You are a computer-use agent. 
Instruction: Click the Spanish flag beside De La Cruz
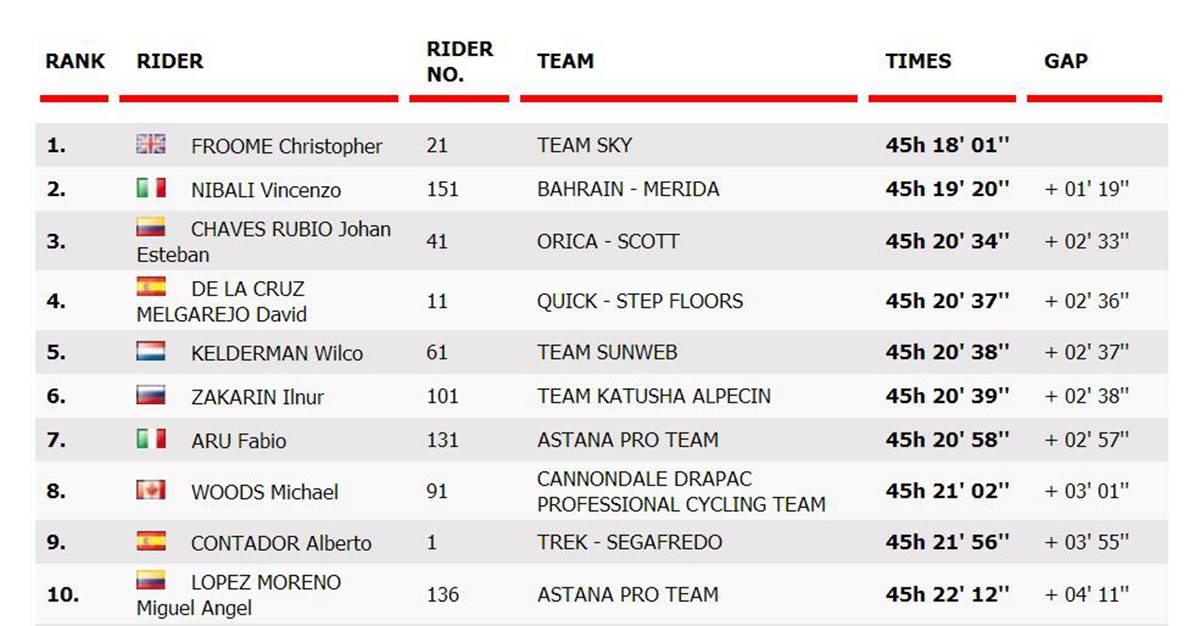click(x=151, y=288)
